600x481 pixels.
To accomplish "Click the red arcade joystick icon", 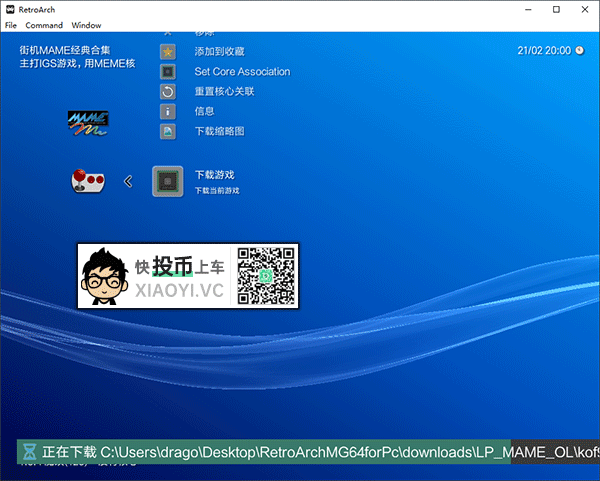I will pos(87,181).
